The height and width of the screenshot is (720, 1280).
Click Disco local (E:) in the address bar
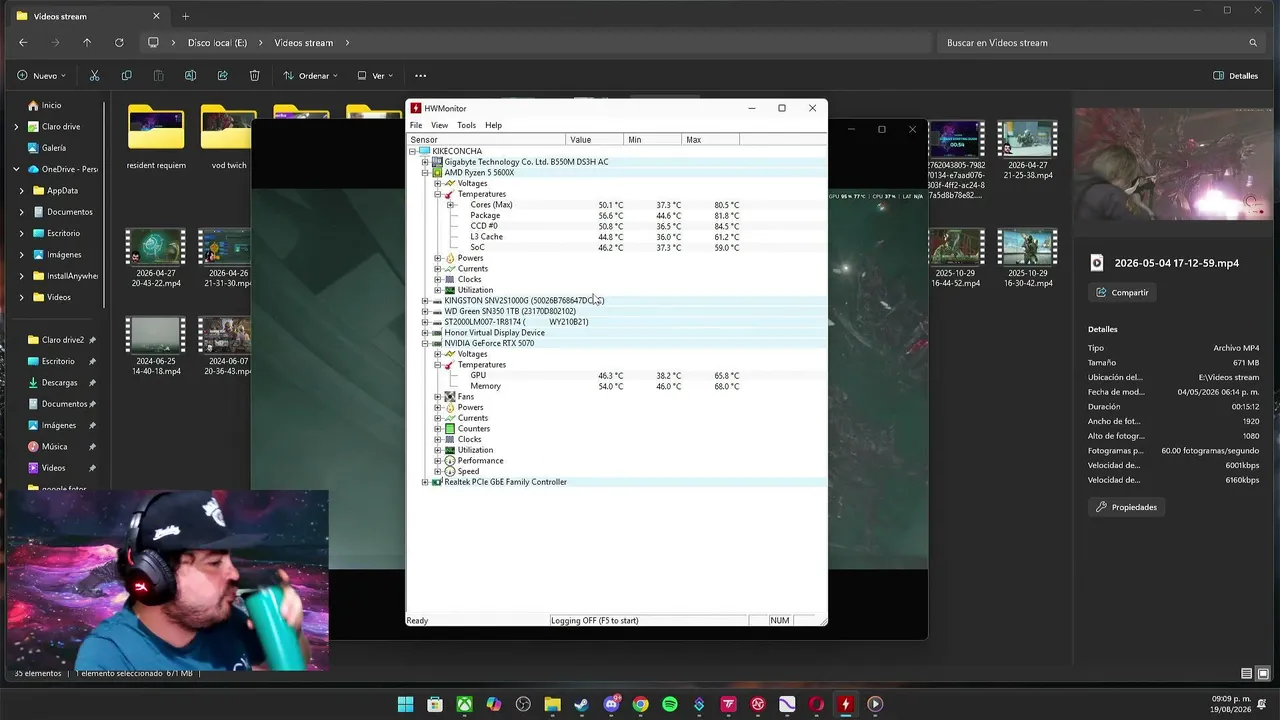pyautogui.click(x=217, y=43)
